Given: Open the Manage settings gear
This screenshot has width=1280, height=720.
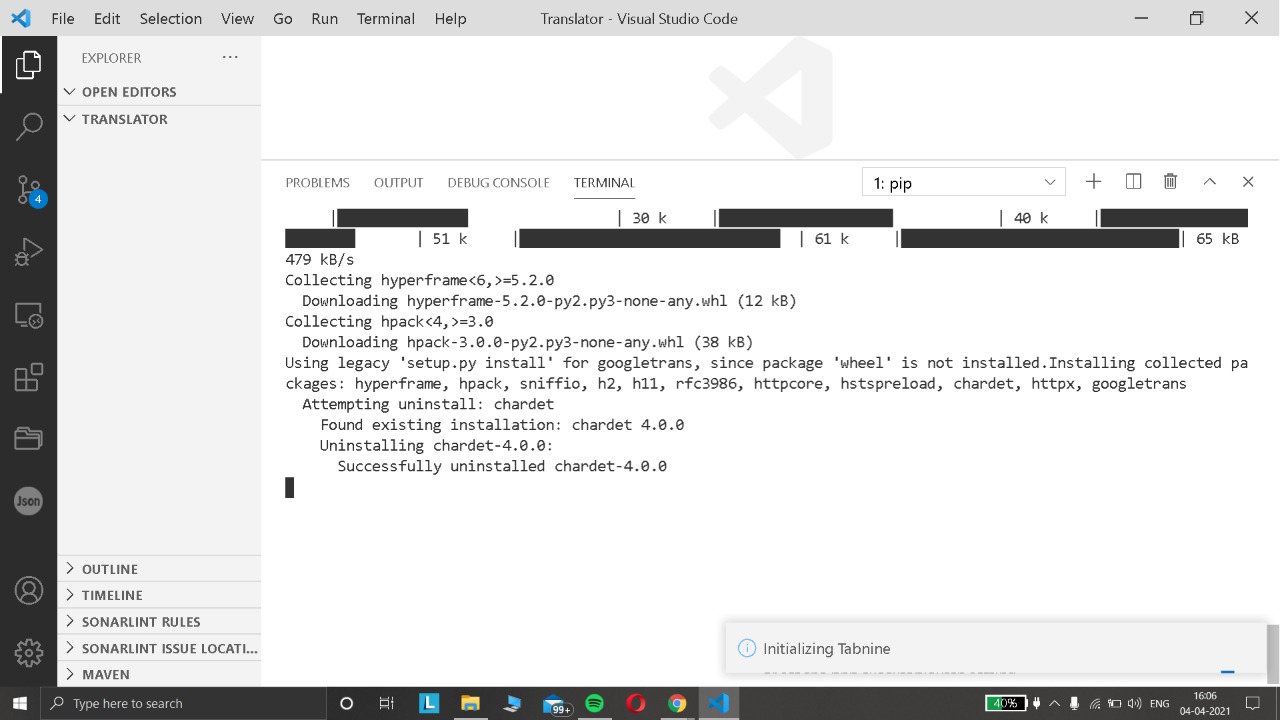Looking at the screenshot, I should (29, 653).
